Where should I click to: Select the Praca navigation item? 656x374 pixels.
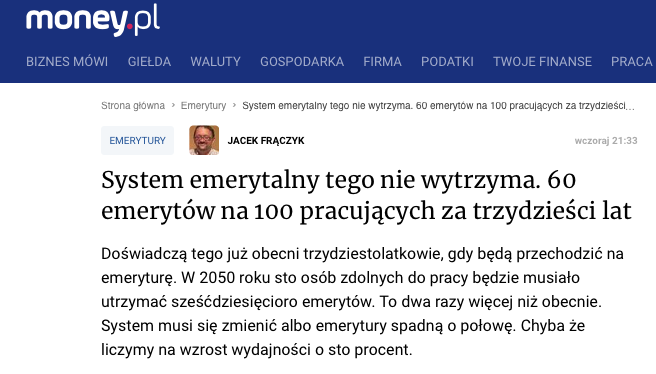(631, 62)
